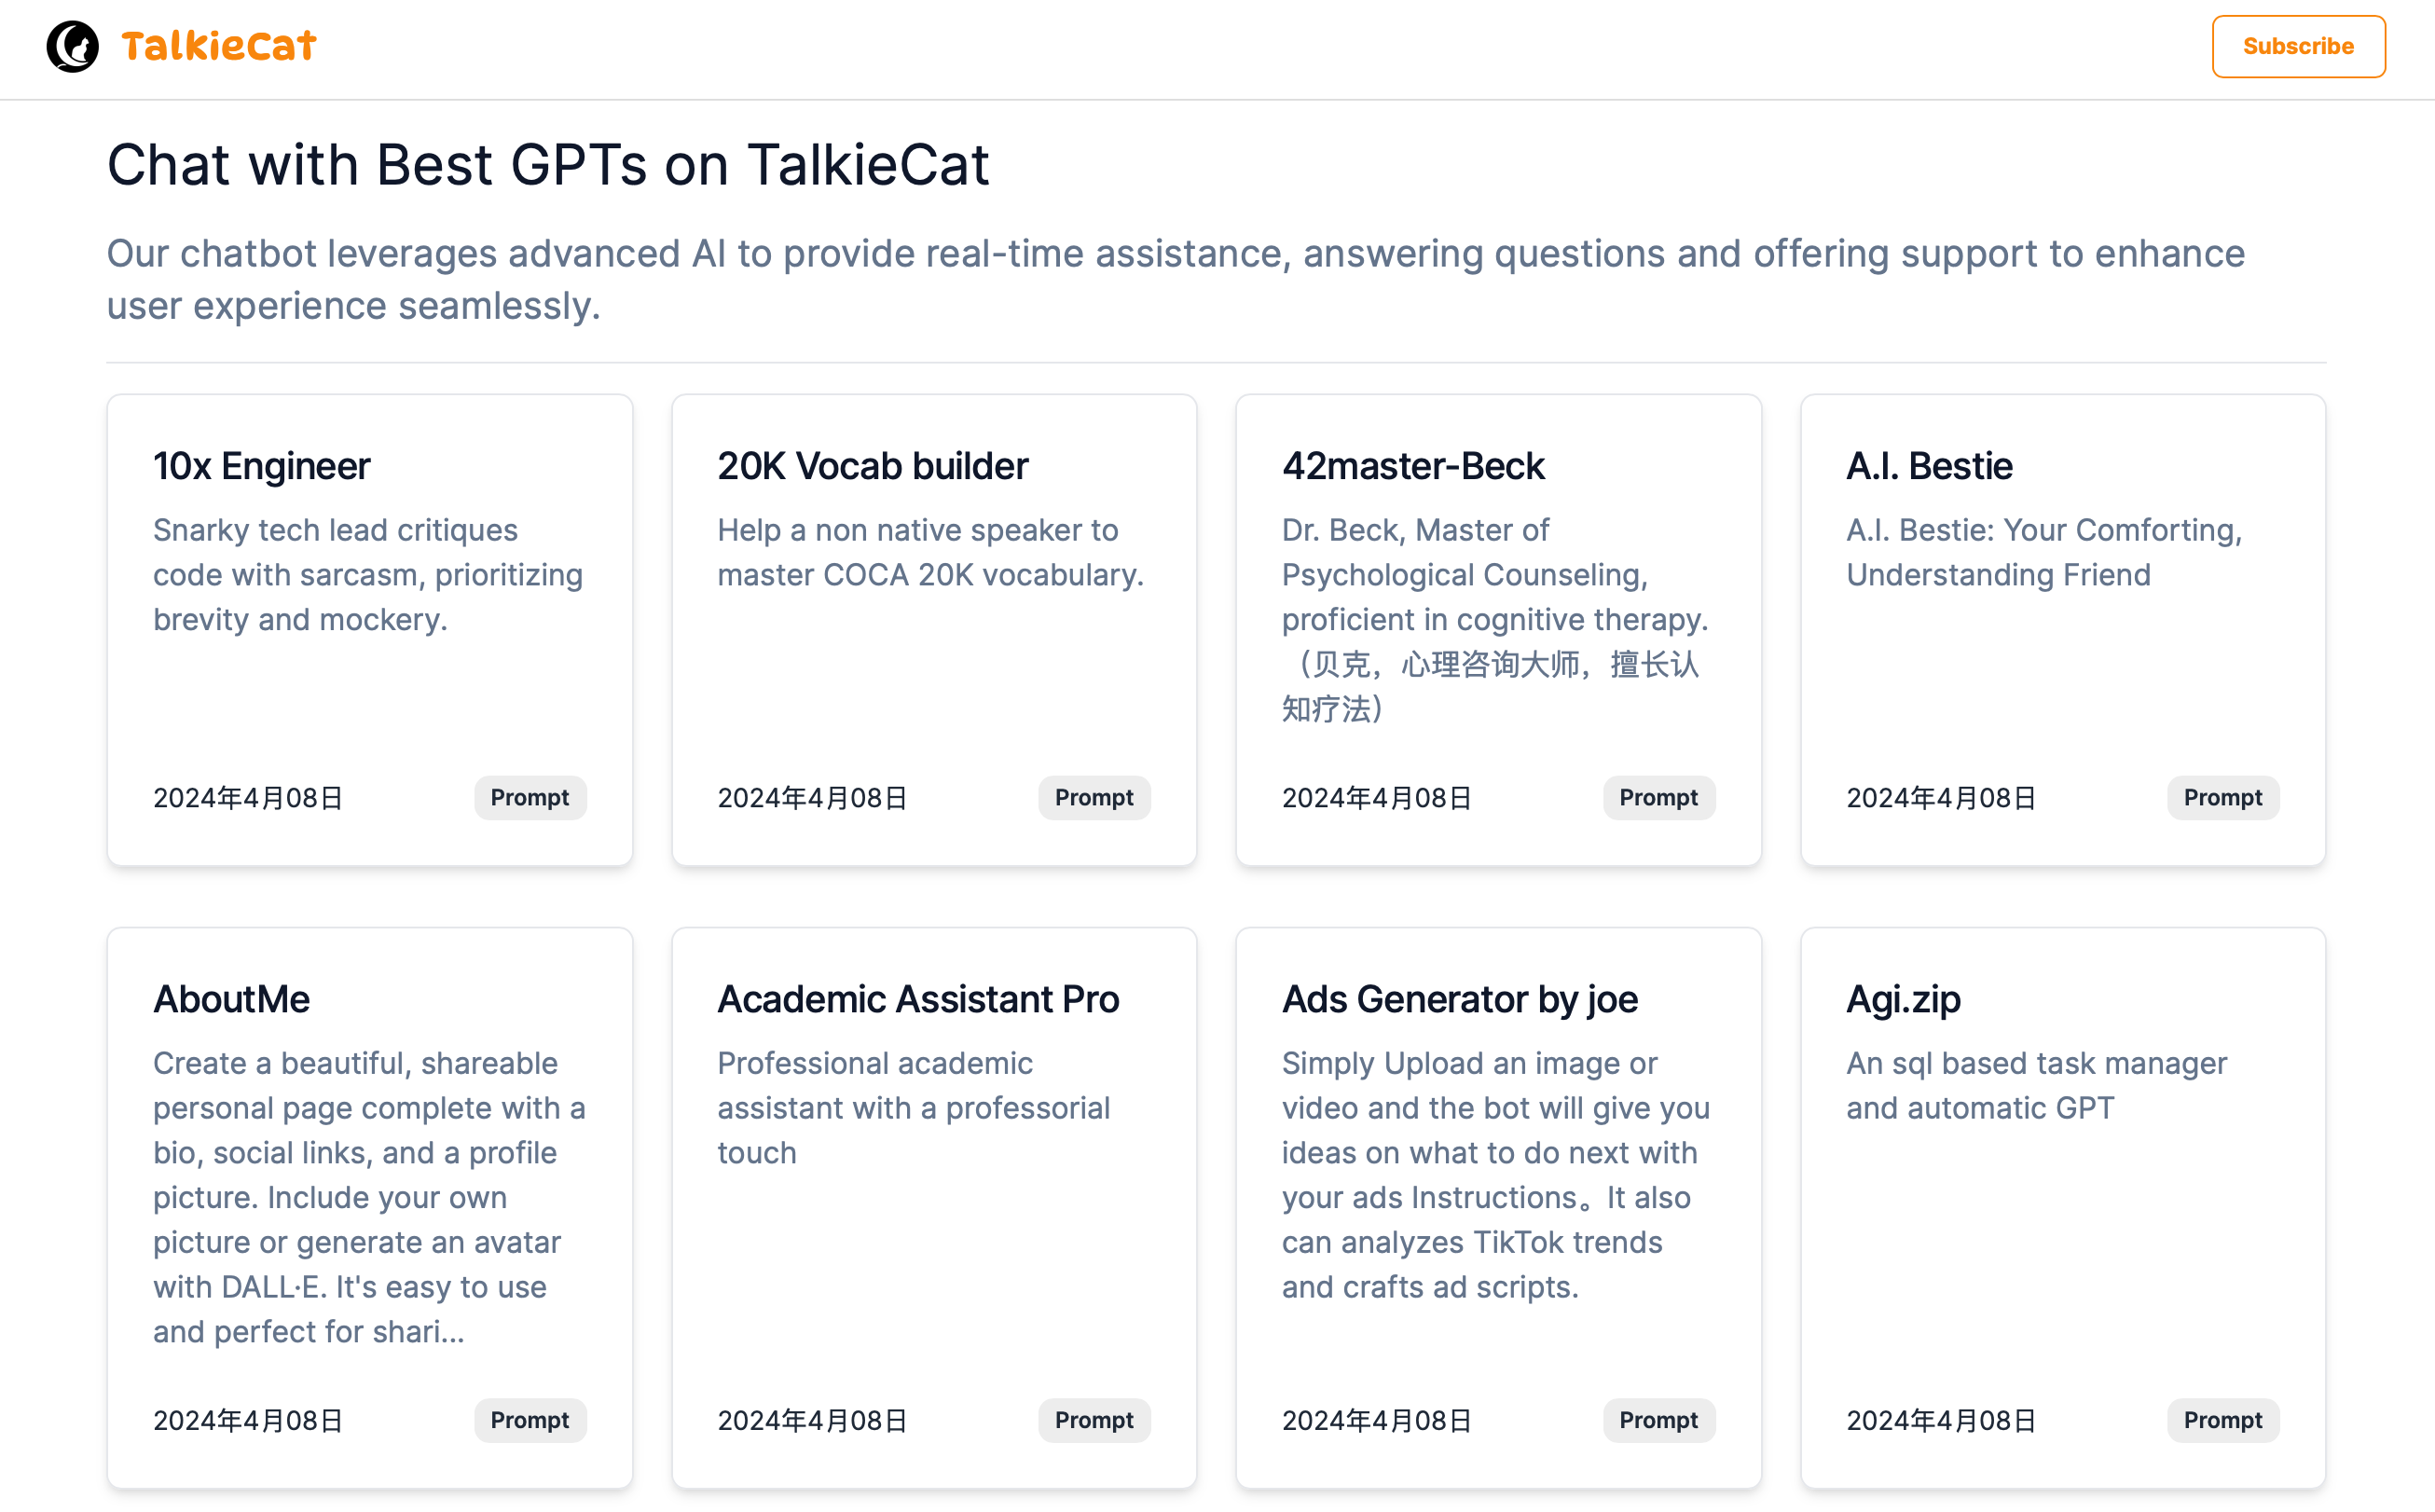This screenshot has height=1512, width=2435.
Task: Click Prompt tag on 42master-Beck card
Action: (x=1658, y=797)
